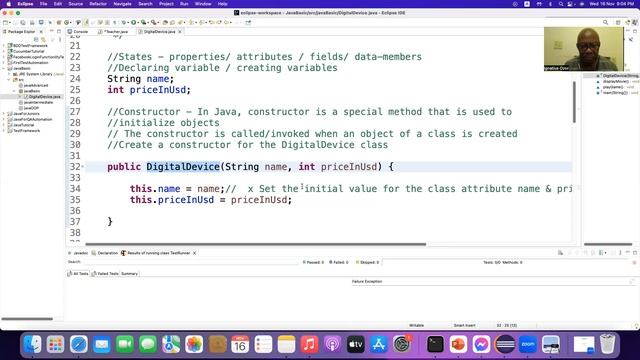Screen dimensions: 640x360
Task: Open Terminal from the dock
Action: (435, 344)
